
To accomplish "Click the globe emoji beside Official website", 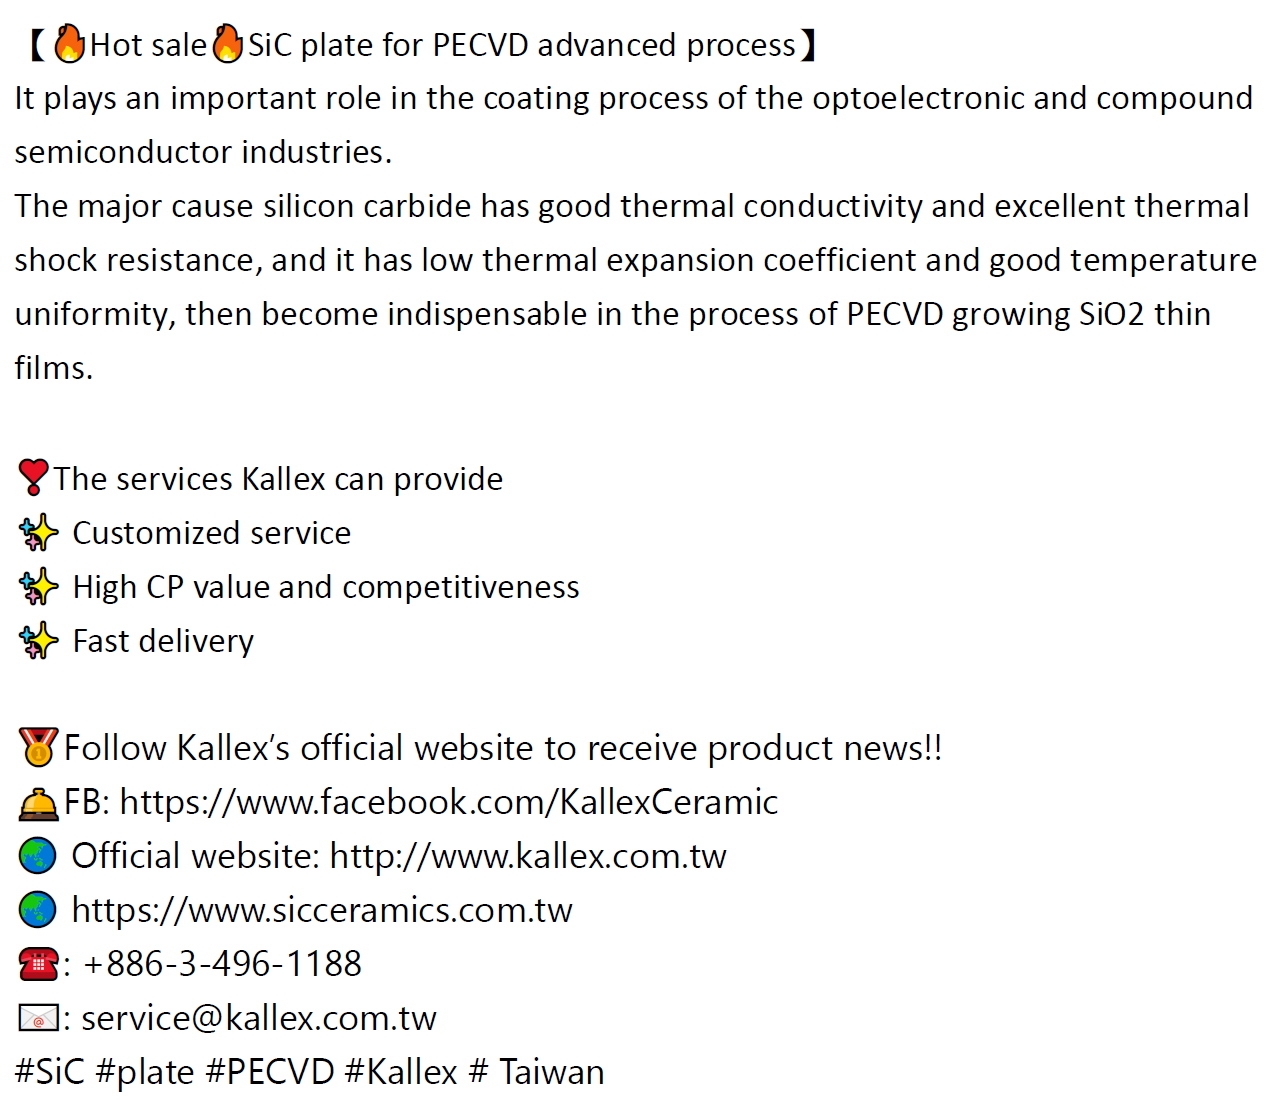I will [38, 856].
